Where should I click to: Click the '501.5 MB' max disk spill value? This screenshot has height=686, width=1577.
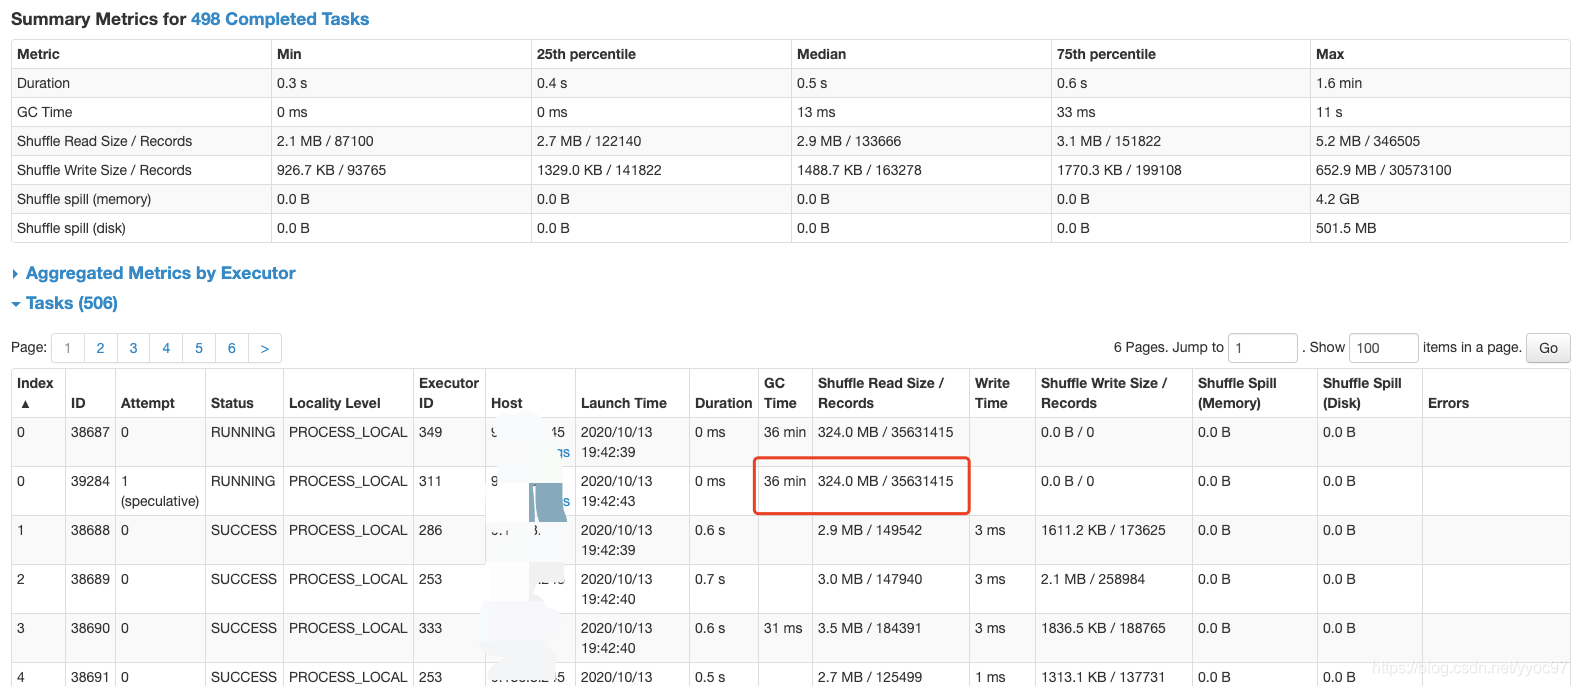[1346, 228]
